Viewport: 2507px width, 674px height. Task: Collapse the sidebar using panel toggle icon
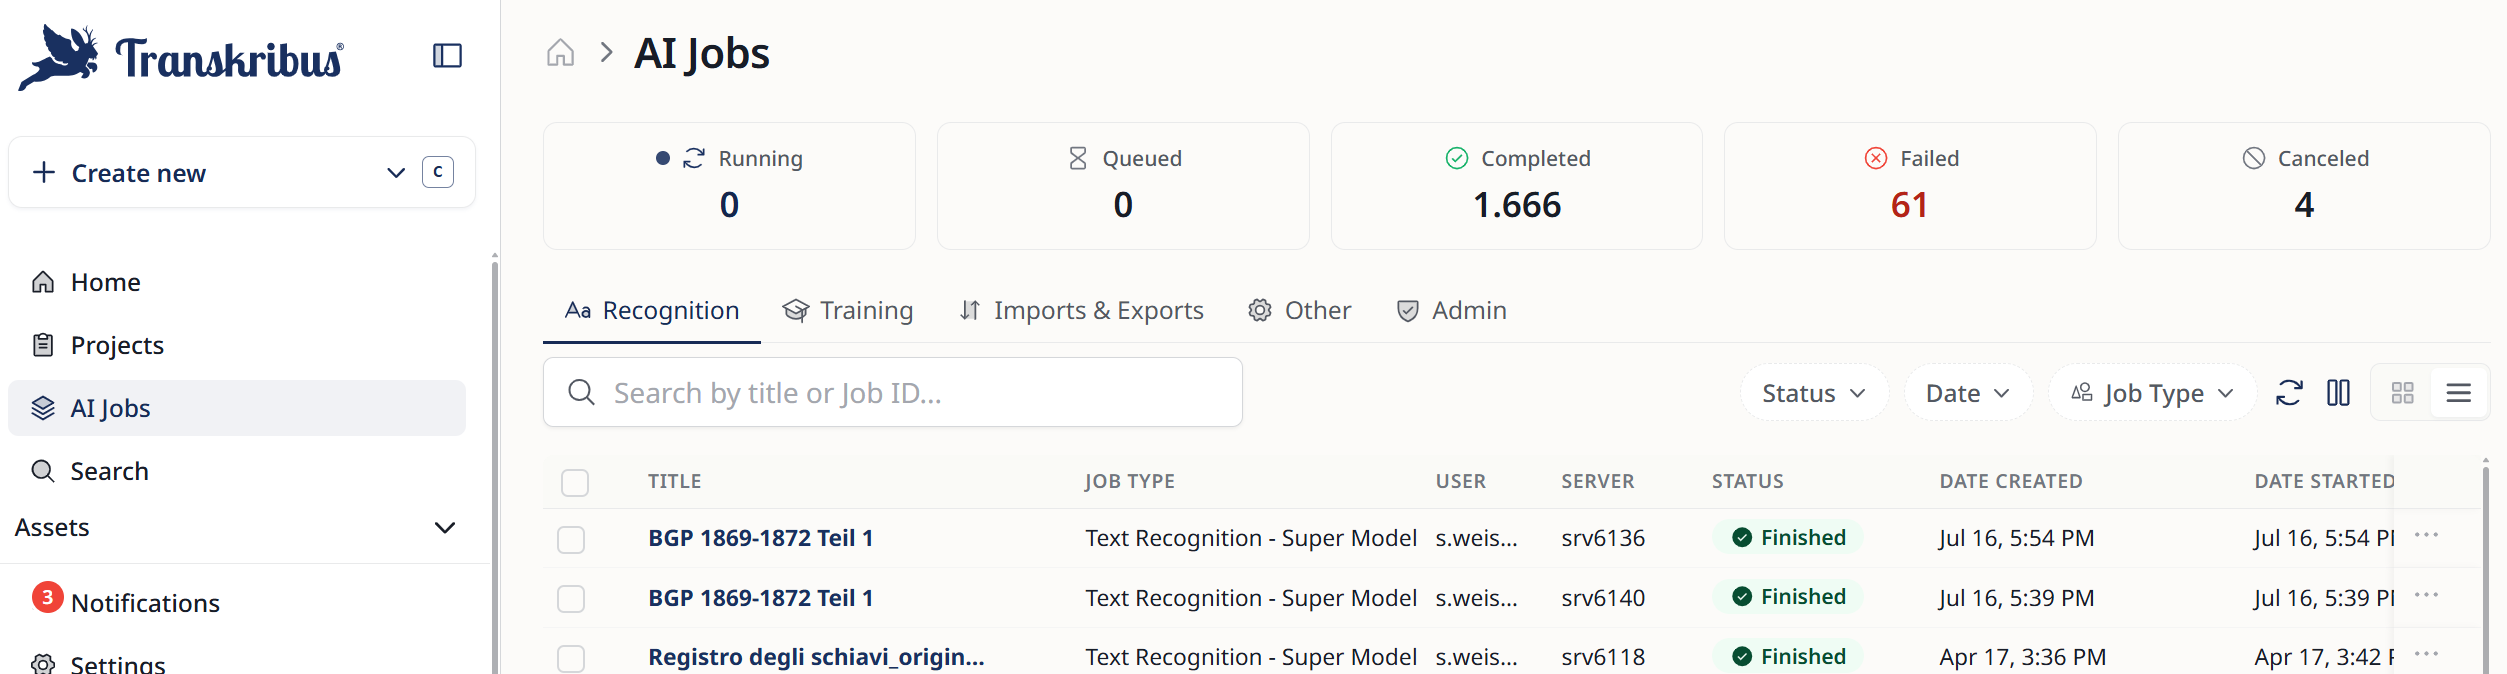pos(447,56)
